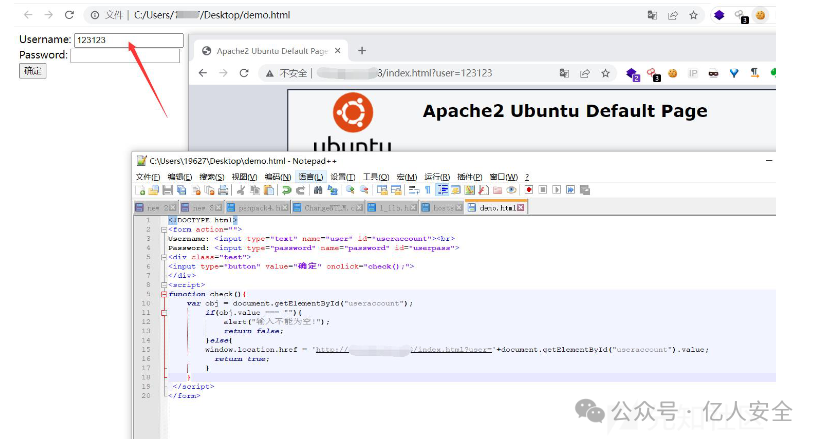Click the 'return false;' text on line 13
The width and height of the screenshot is (819, 444).
tap(253, 331)
